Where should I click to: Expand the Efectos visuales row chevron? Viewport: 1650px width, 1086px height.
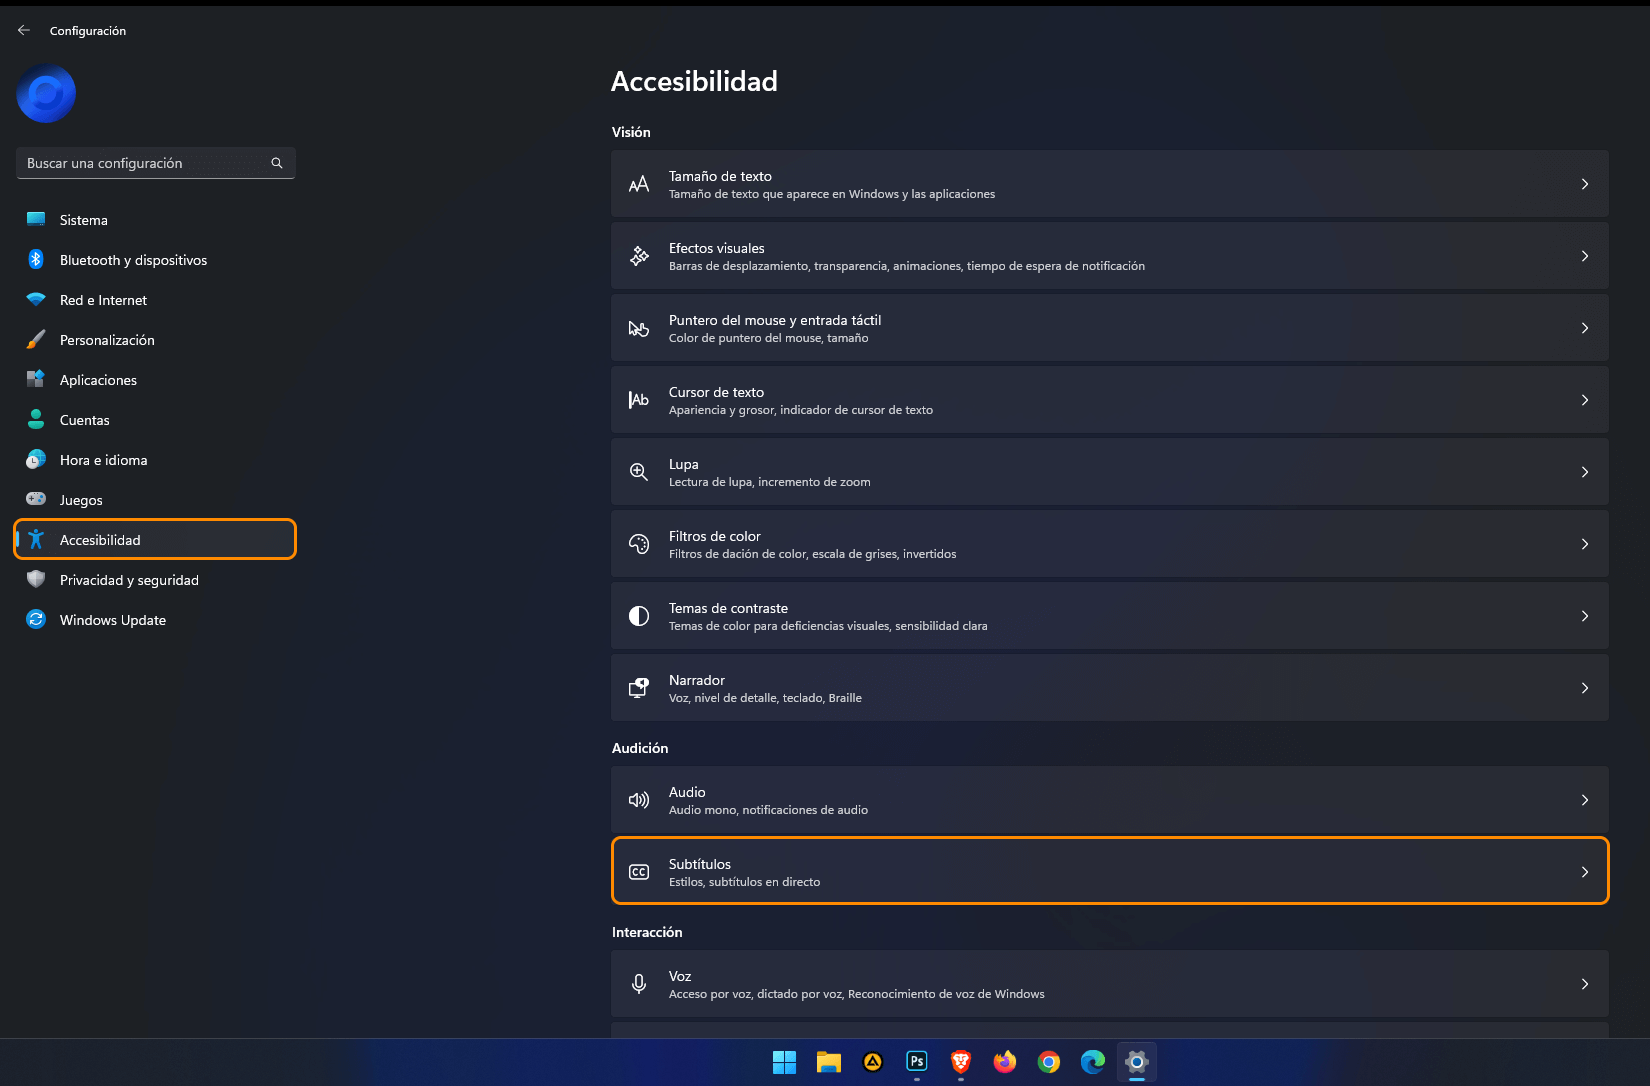point(1585,256)
